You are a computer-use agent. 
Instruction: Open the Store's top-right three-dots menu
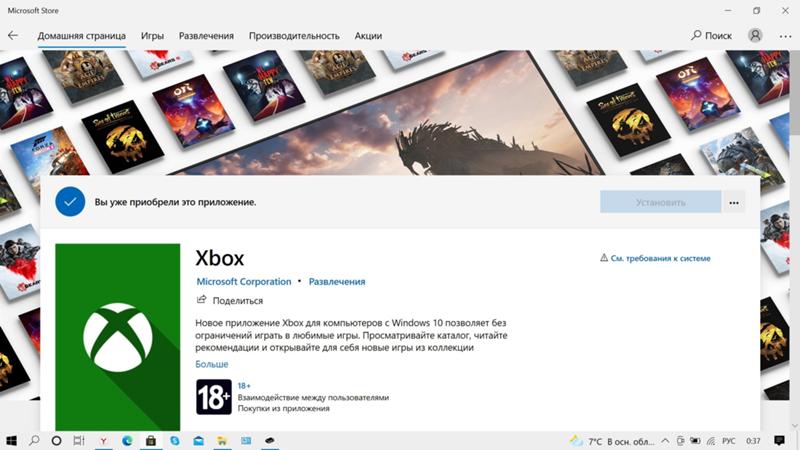pos(785,36)
